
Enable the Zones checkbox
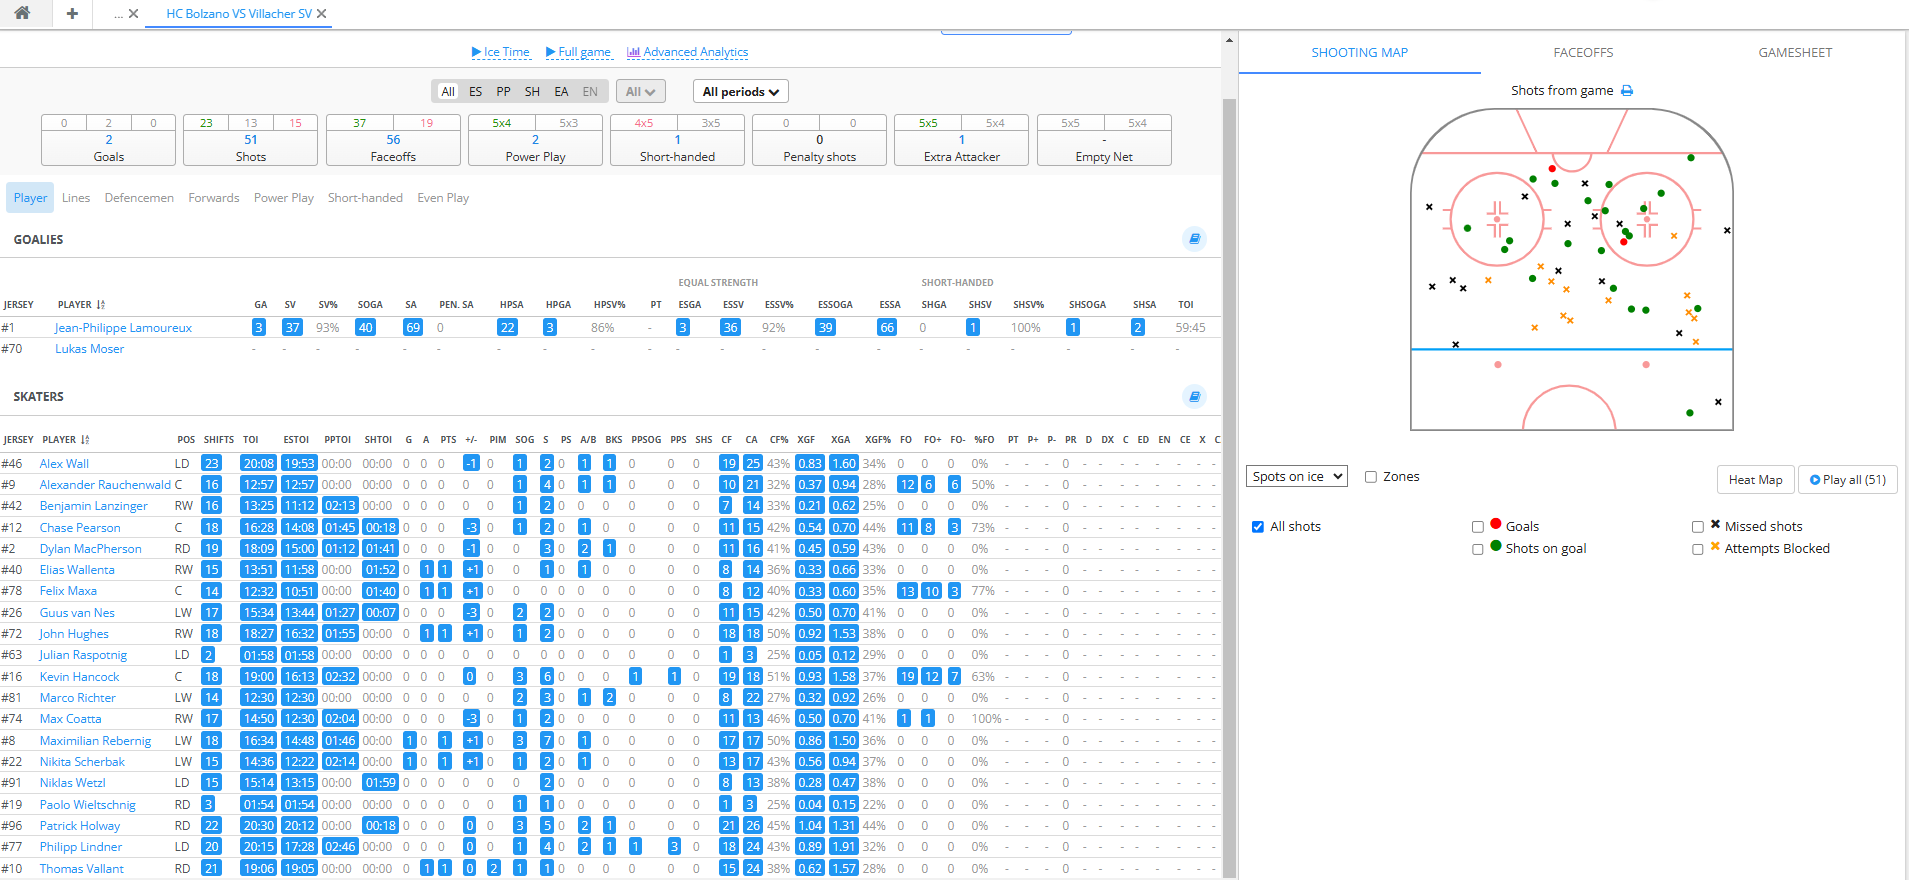point(1371,477)
